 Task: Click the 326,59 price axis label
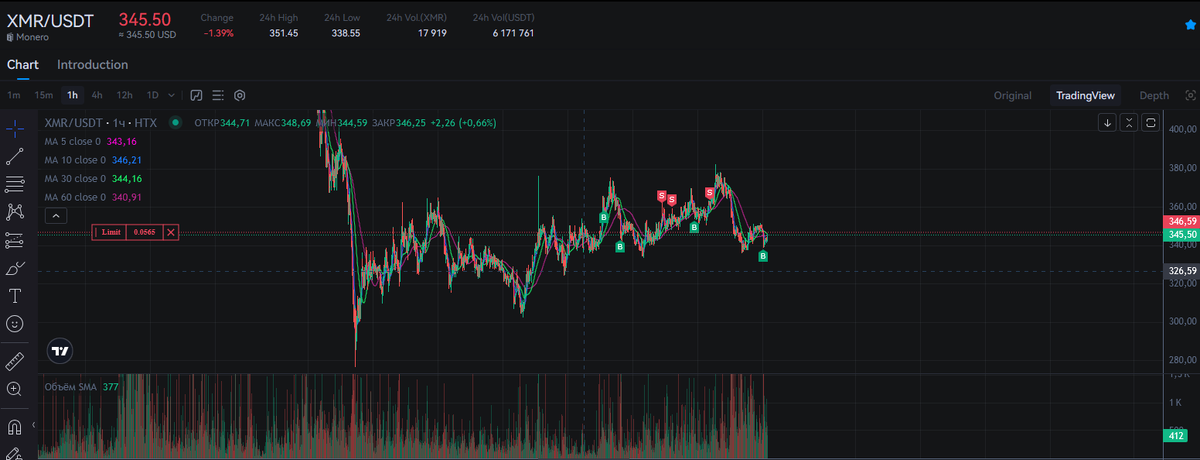point(1182,271)
